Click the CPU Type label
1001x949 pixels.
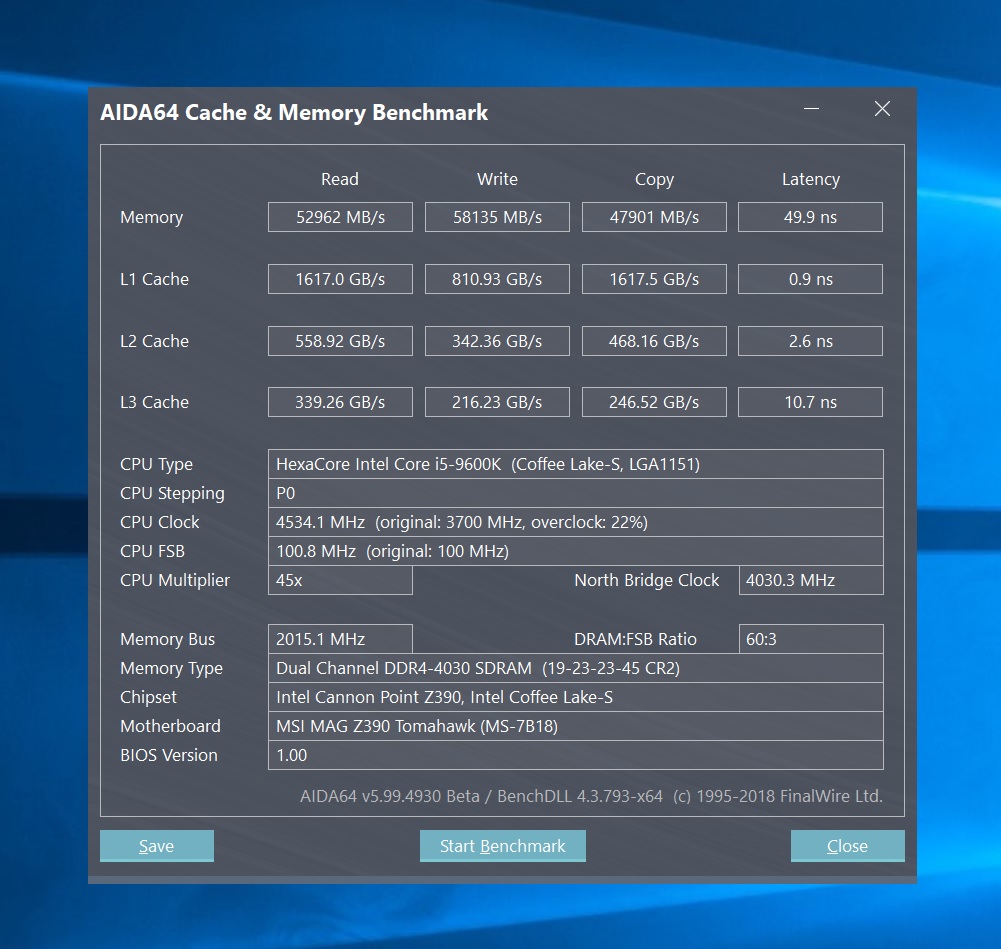156,464
